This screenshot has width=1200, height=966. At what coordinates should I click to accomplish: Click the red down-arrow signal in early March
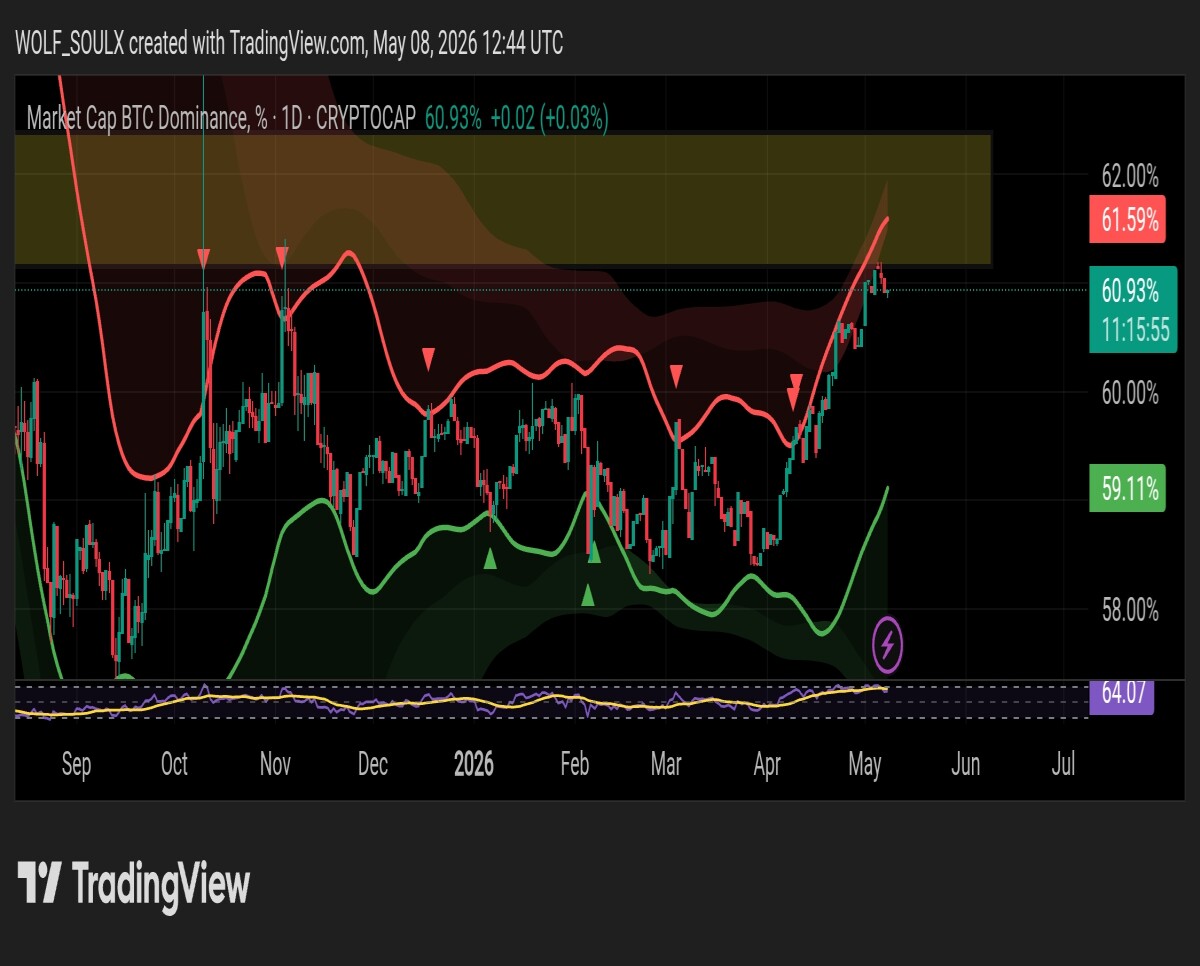pyautogui.click(x=676, y=376)
